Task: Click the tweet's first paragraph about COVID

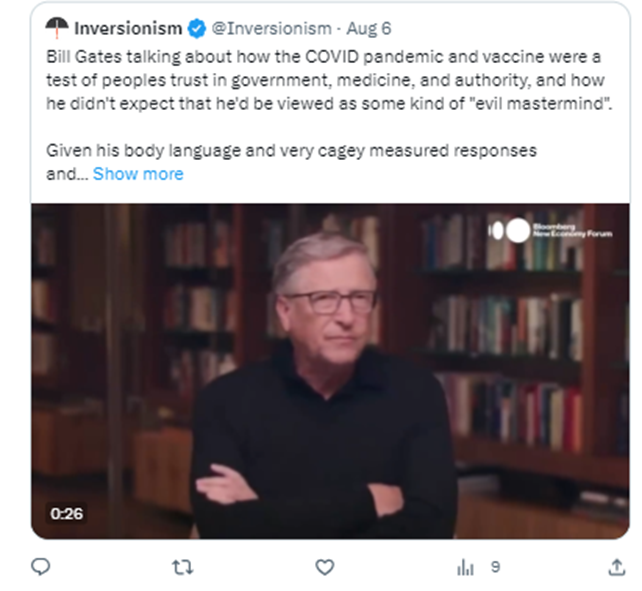Action: click(x=329, y=80)
